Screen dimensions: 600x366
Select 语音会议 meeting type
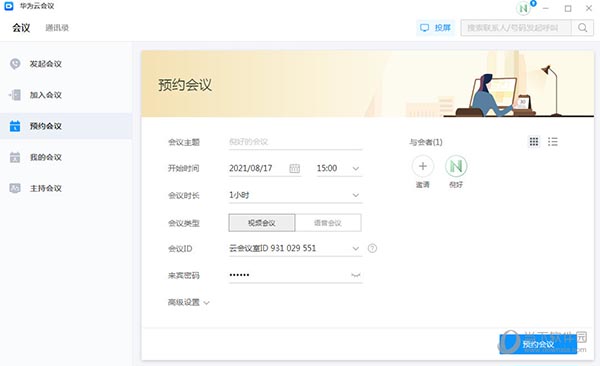pos(328,223)
